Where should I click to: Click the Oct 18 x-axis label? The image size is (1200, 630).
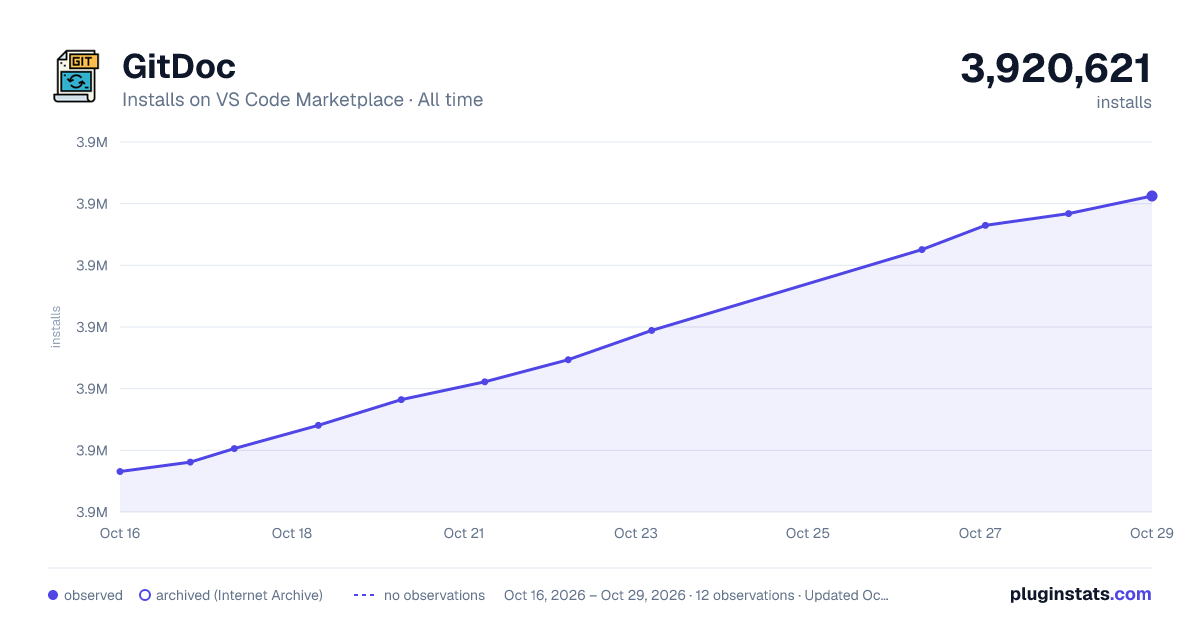tap(292, 533)
